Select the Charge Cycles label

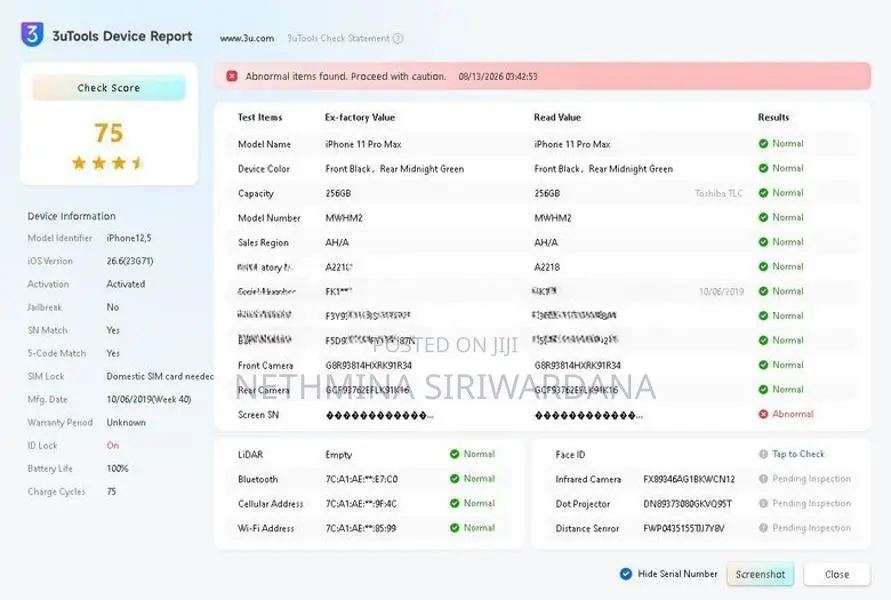click(56, 491)
